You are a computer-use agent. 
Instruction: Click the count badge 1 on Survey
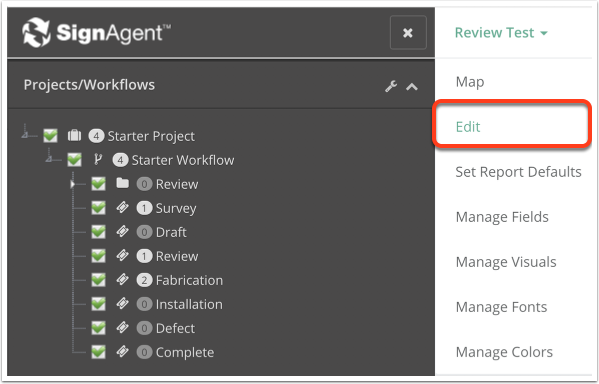tap(144, 208)
